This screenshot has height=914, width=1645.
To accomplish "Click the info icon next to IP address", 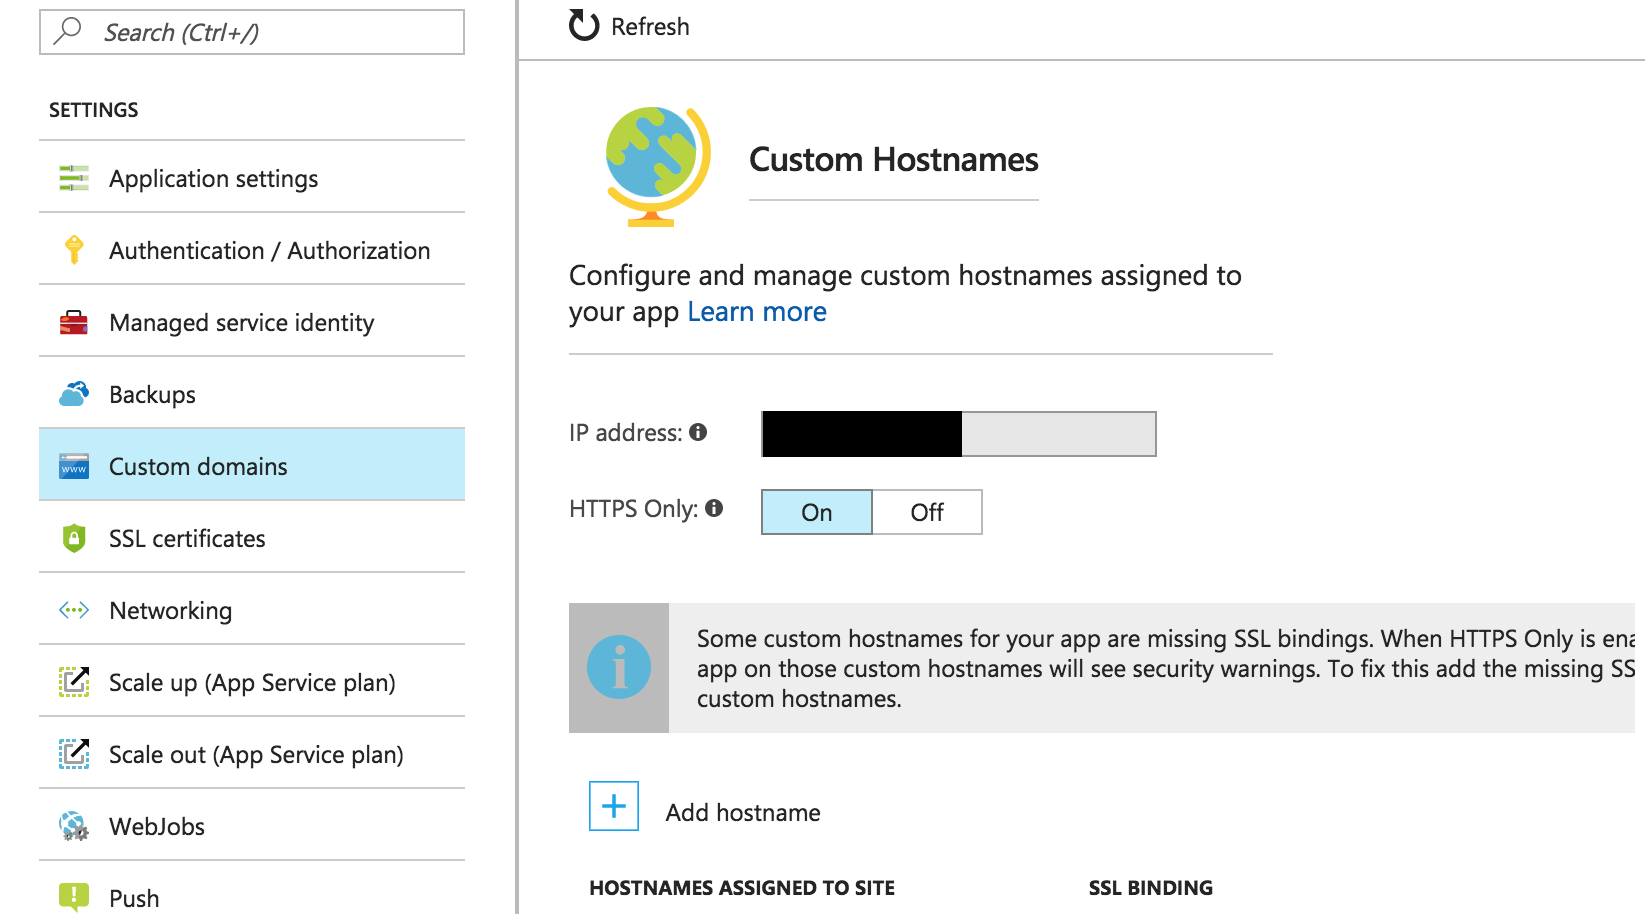I will click(698, 432).
